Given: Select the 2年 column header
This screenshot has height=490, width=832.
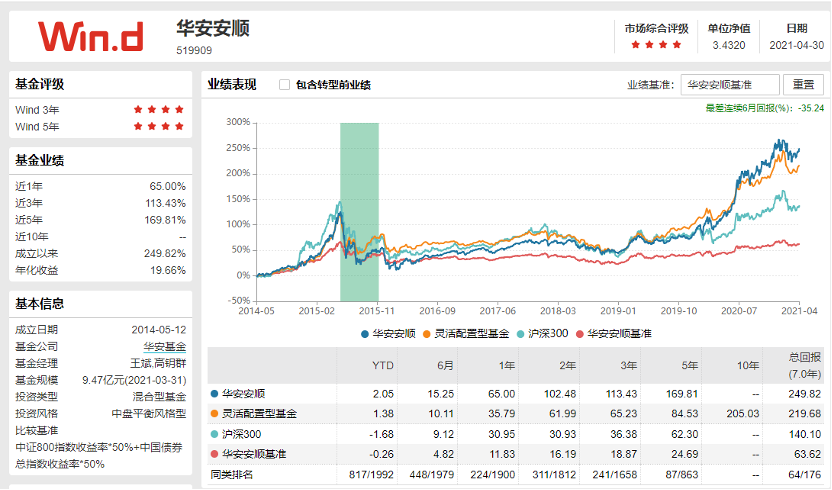Looking at the screenshot, I should click(x=567, y=365).
